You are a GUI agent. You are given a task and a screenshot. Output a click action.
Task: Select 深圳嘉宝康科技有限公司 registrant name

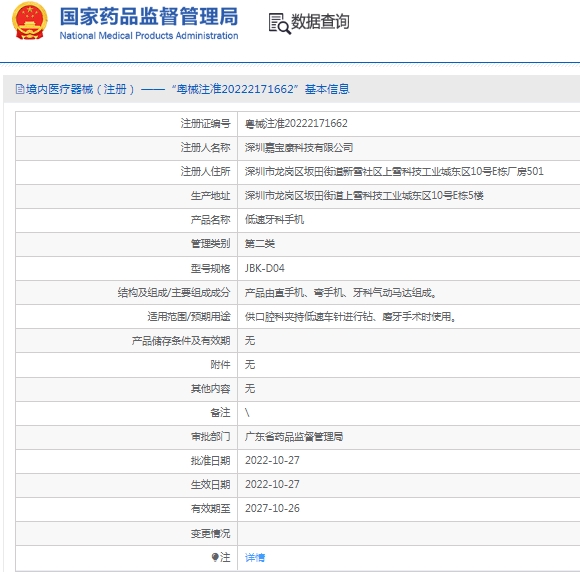pos(299,148)
